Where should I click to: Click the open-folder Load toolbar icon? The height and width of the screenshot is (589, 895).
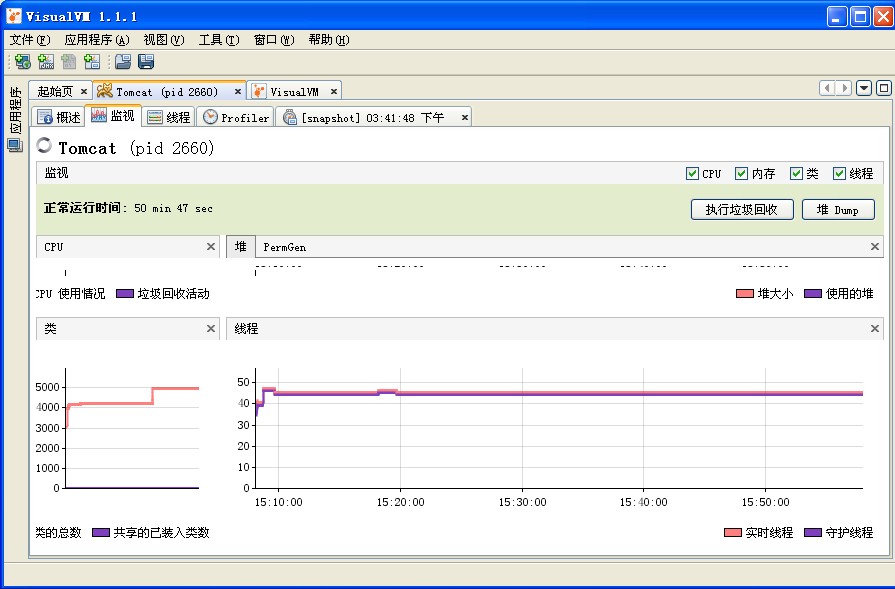click(x=123, y=62)
